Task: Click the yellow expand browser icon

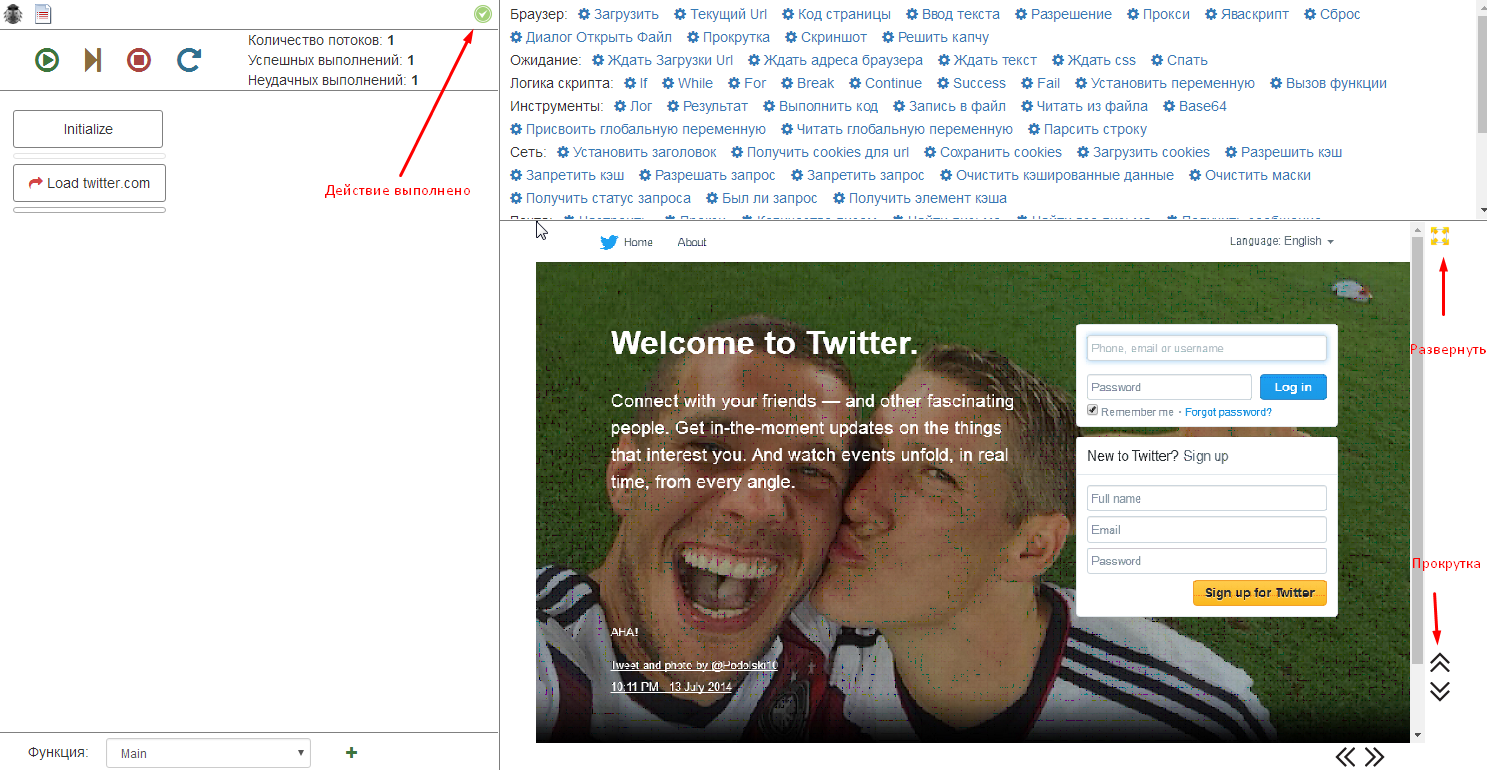Action: point(1440,237)
